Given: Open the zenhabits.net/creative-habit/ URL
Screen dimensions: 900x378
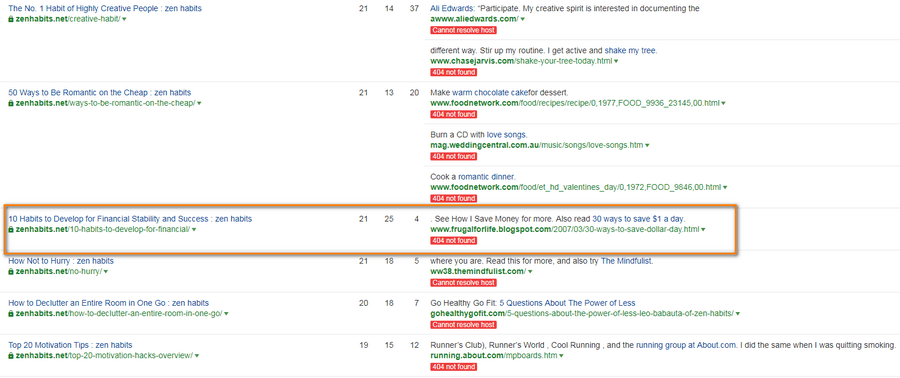Looking at the screenshot, I should coord(68,19).
